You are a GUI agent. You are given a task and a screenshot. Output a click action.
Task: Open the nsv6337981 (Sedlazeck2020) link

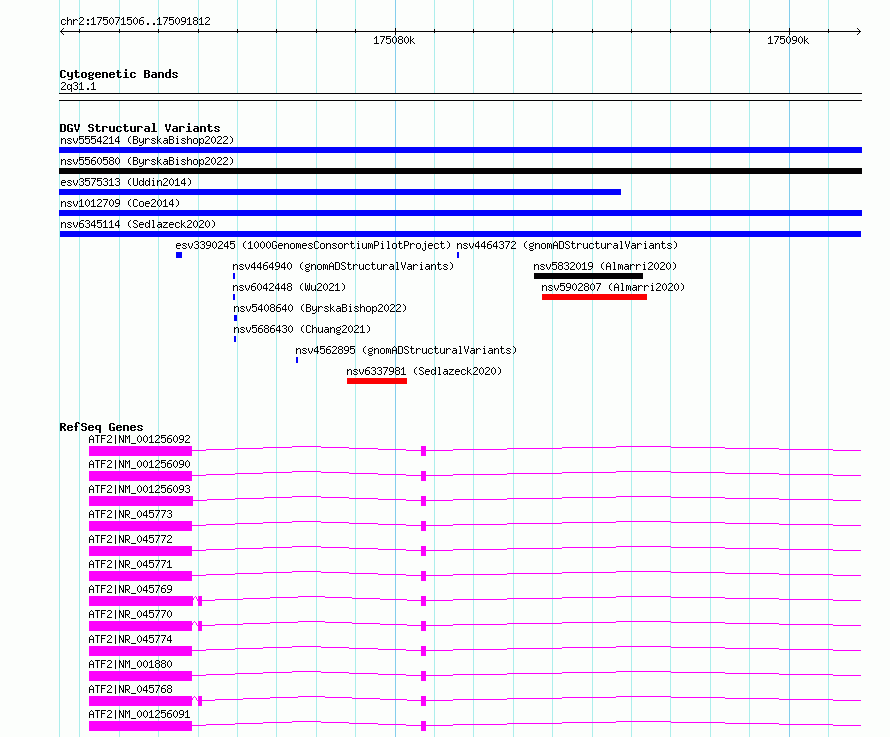(x=424, y=371)
